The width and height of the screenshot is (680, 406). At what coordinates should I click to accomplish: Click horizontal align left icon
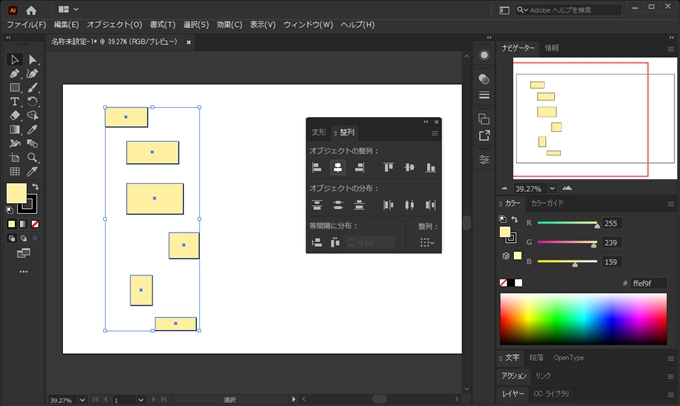coord(317,167)
